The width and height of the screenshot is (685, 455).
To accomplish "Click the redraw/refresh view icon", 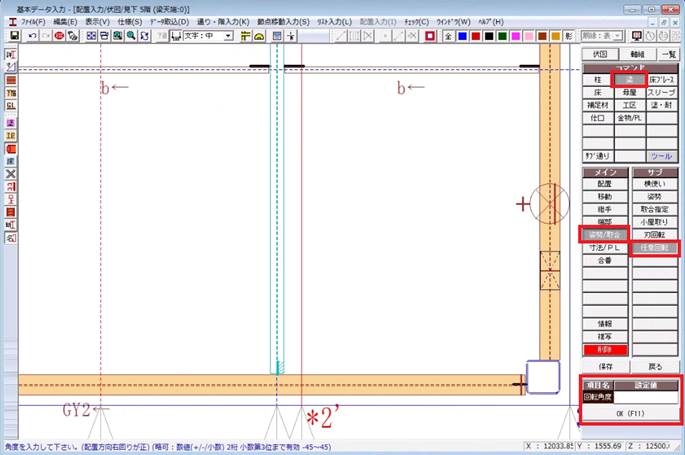I will pyautogui.click(x=144, y=36).
